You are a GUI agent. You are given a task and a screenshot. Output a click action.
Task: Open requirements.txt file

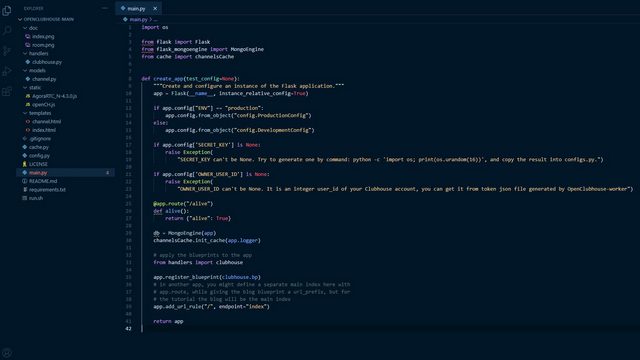point(47,190)
